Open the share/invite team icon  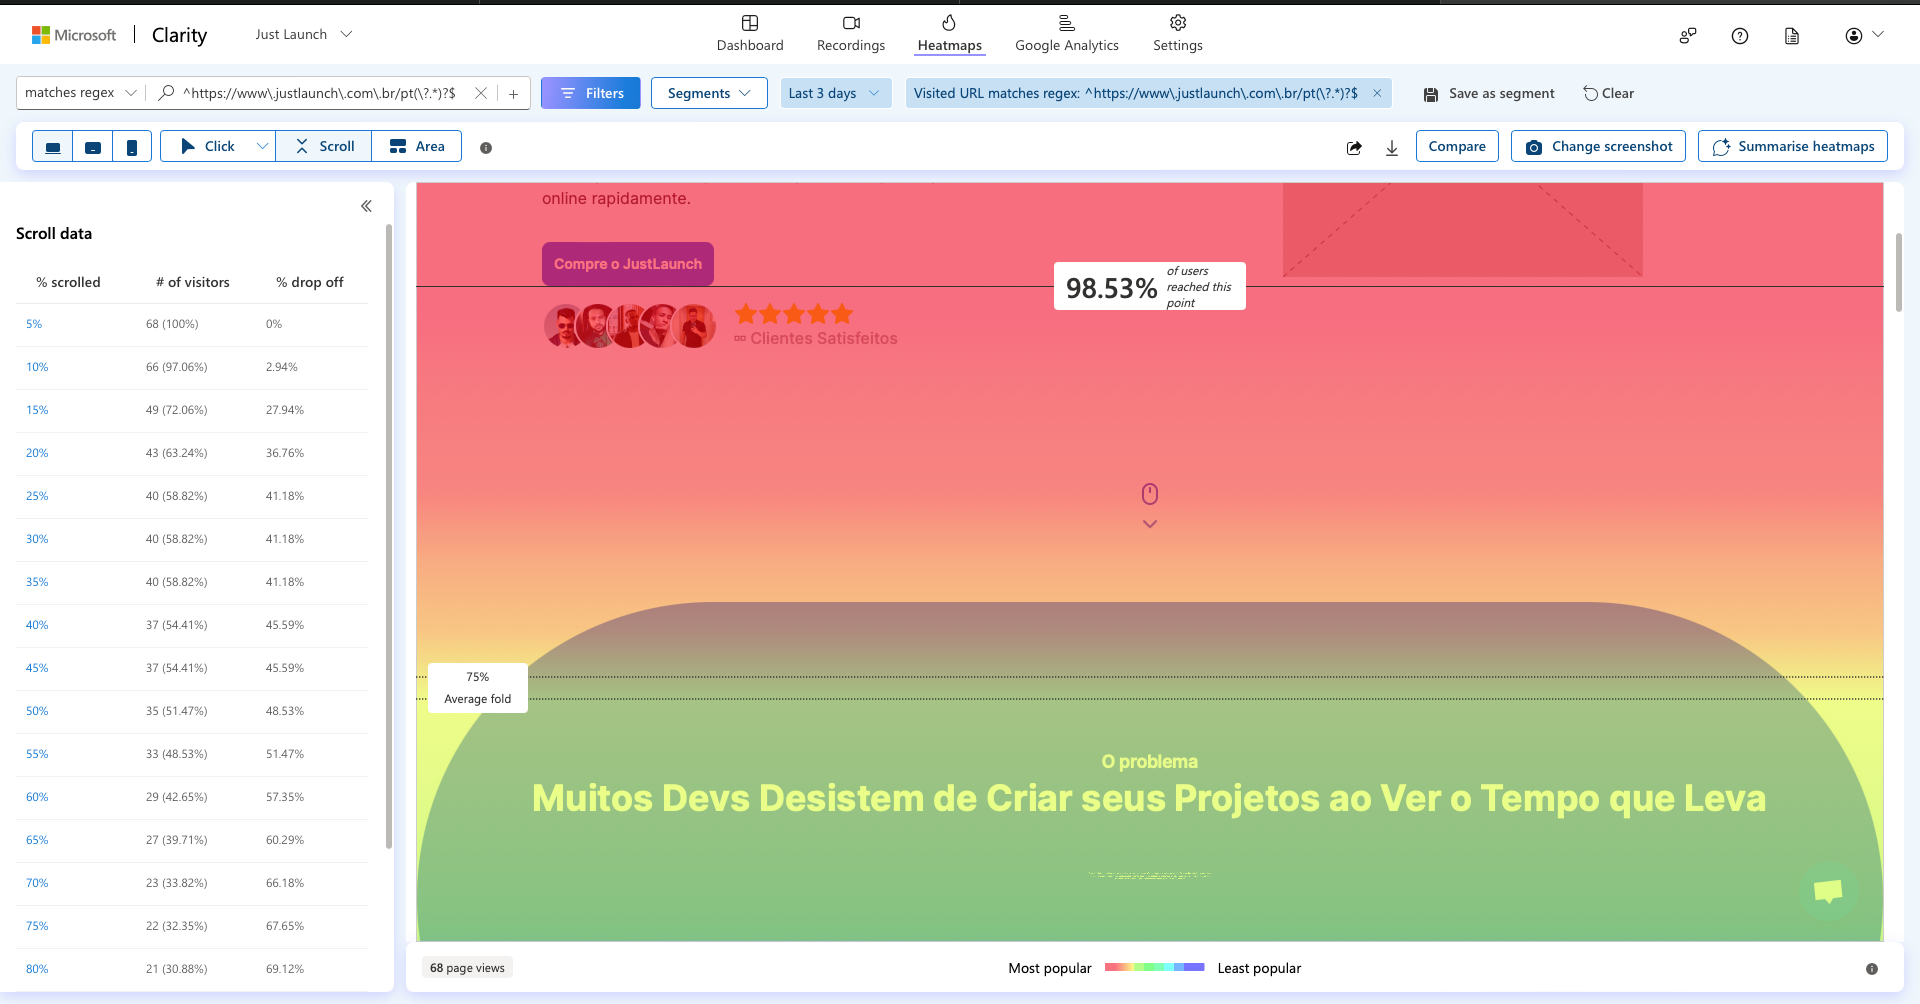pos(1688,36)
